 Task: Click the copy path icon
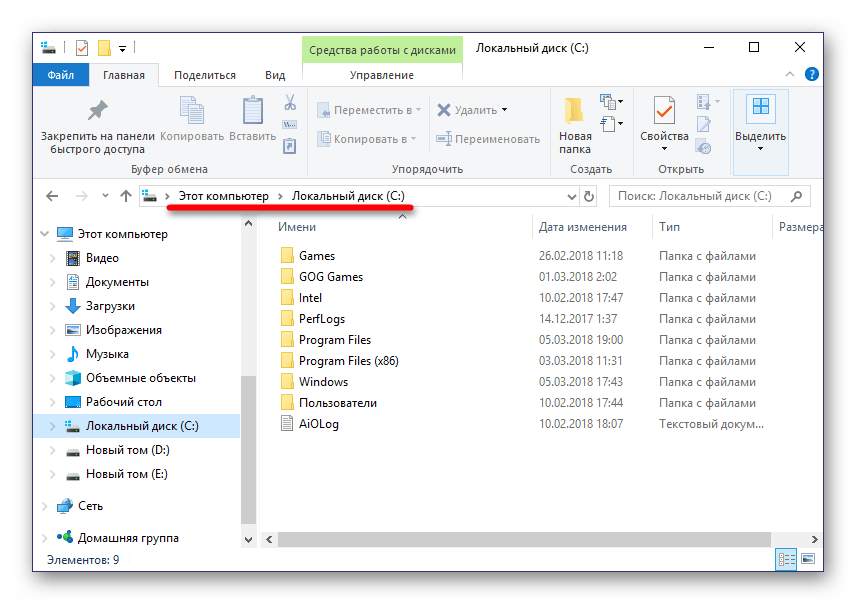[290, 125]
